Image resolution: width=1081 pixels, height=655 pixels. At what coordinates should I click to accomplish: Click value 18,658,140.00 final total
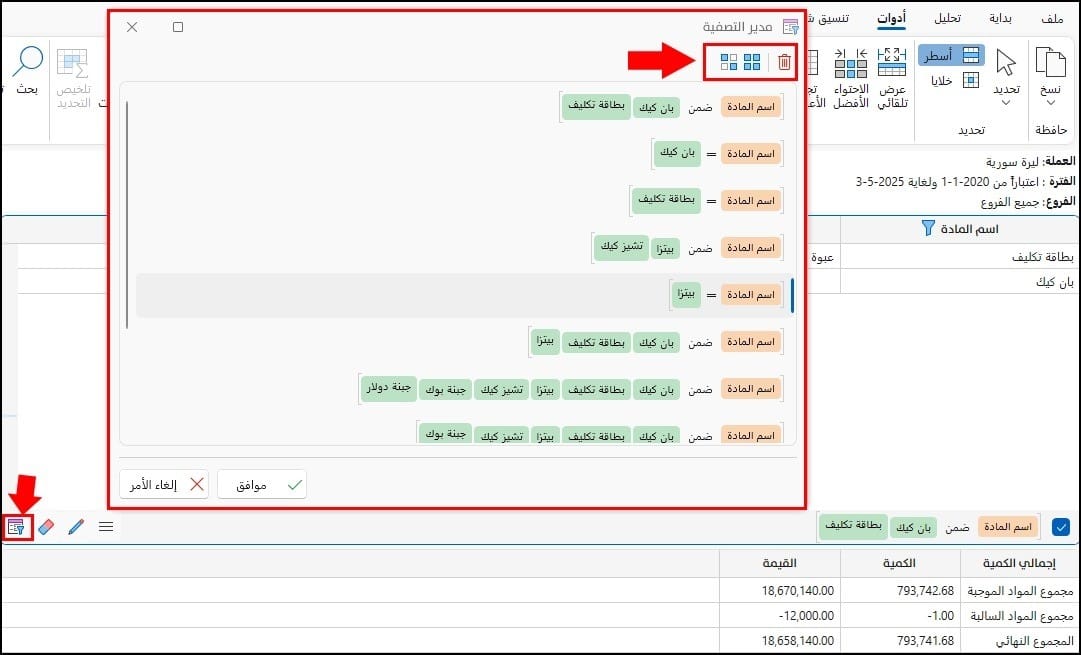click(x=797, y=641)
